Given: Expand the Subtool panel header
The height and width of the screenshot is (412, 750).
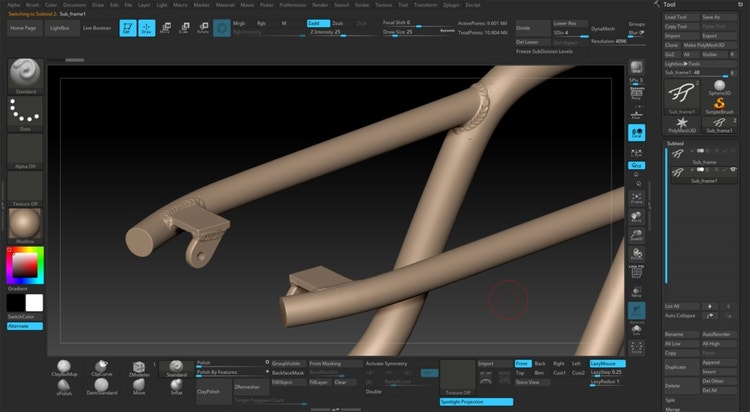Looking at the screenshot, I should 677,142.
